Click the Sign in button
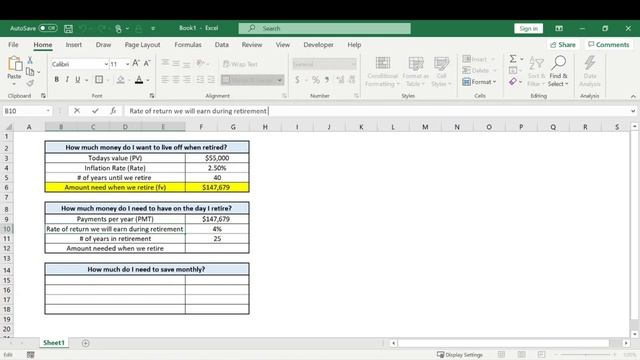 (529, 29)
